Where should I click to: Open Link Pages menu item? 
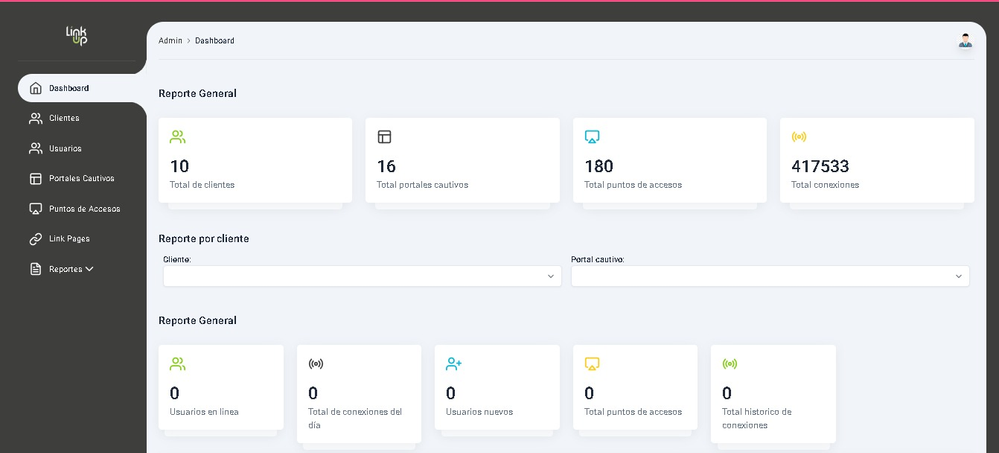click(69, 239)
